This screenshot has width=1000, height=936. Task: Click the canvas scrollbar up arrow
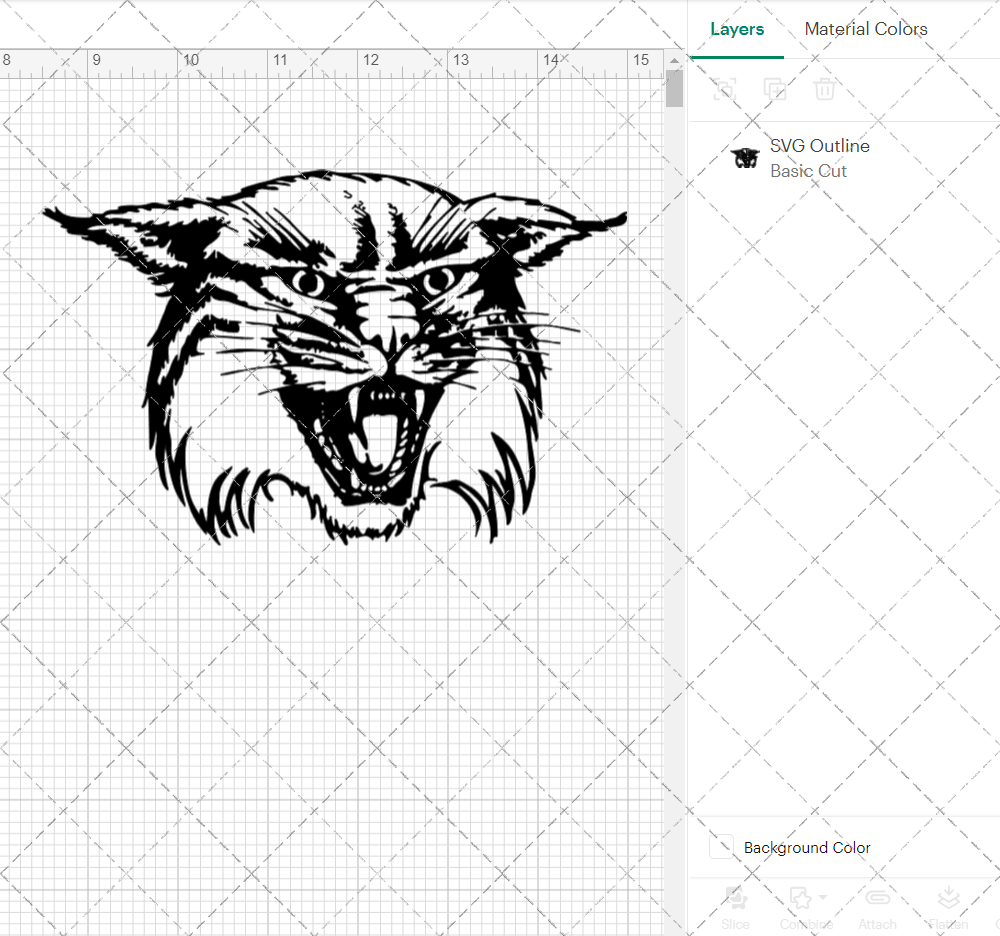point(674,61)
